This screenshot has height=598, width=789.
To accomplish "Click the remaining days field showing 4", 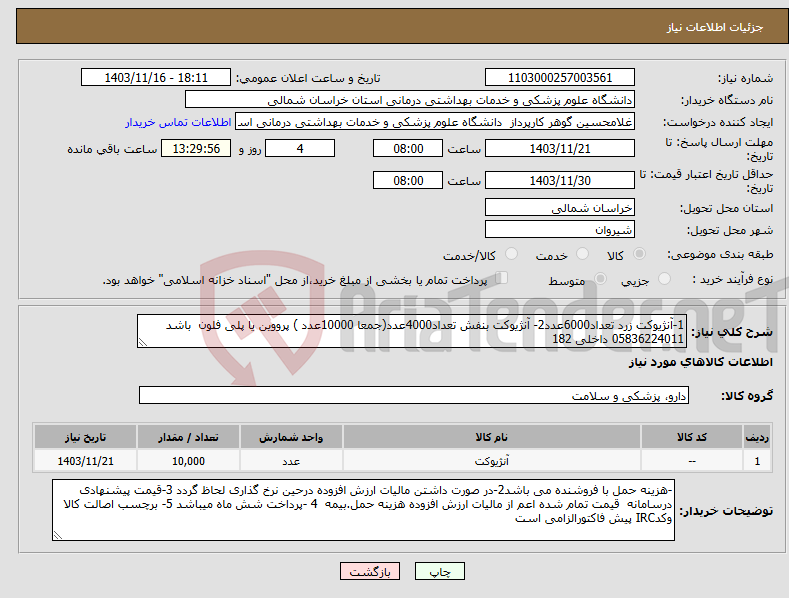I will coord(300,148).
